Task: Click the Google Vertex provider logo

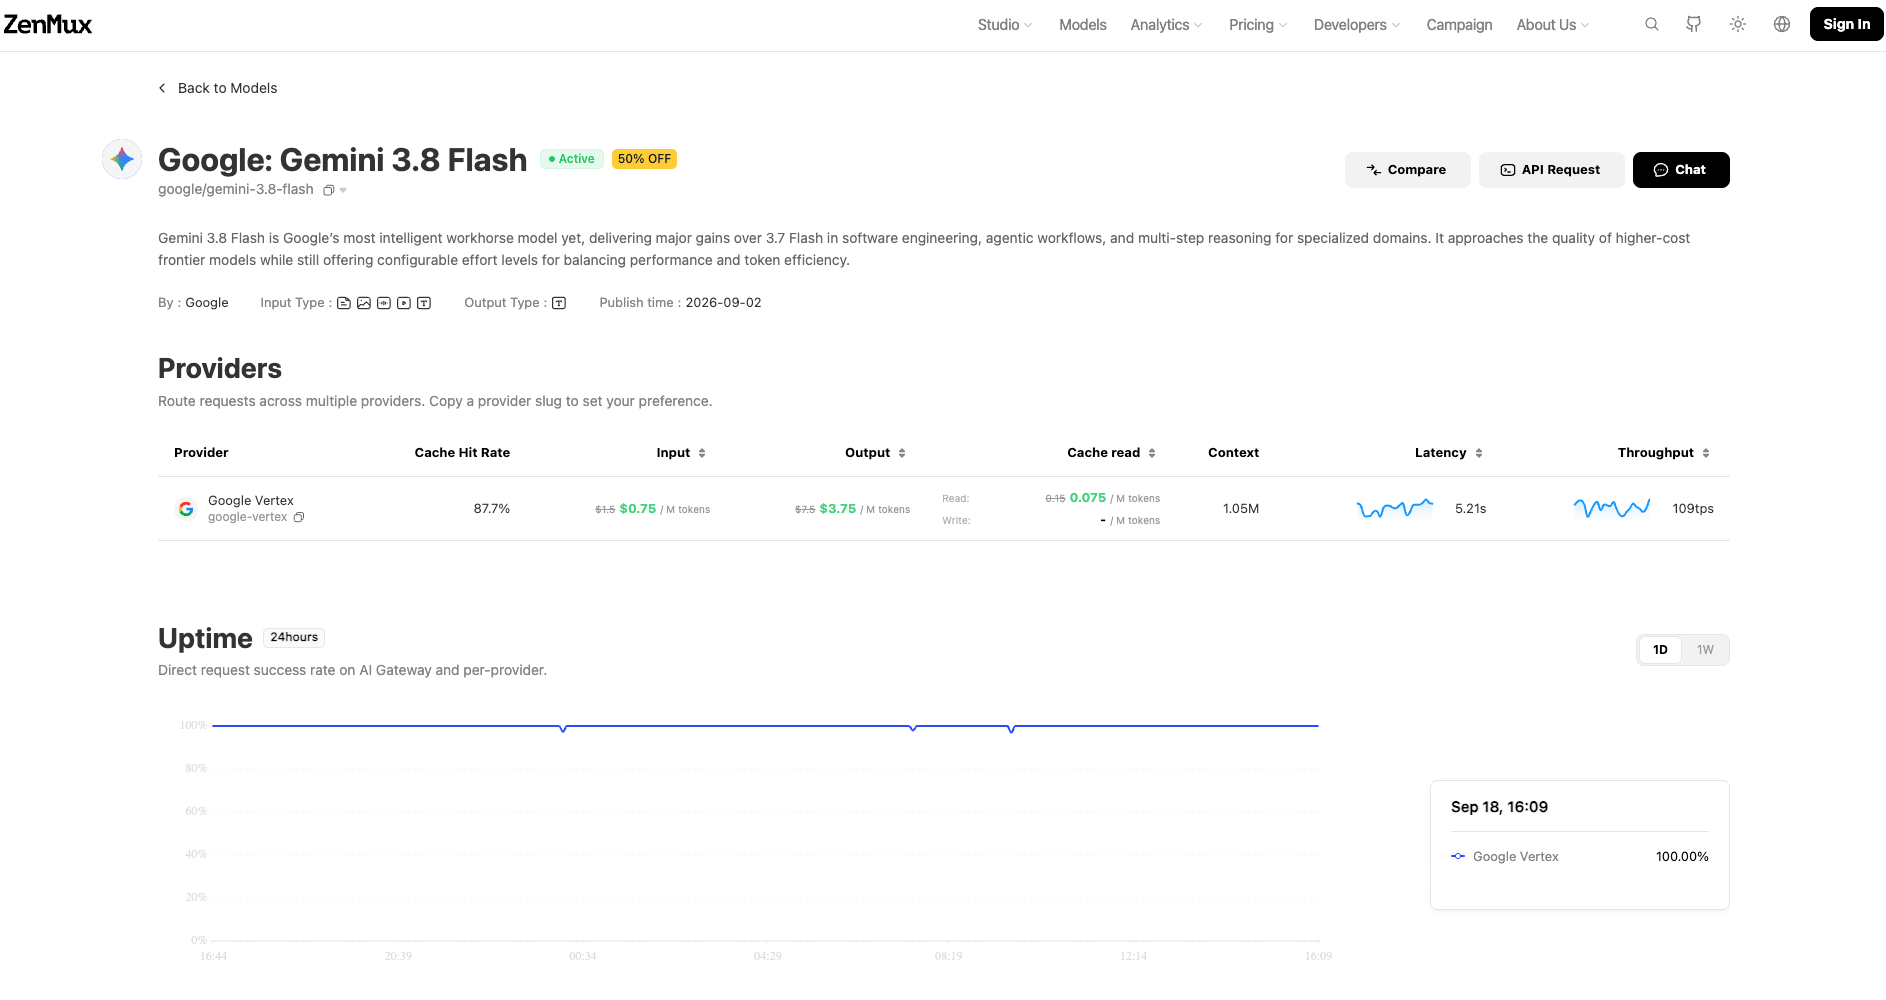Action: pos(186,509)
